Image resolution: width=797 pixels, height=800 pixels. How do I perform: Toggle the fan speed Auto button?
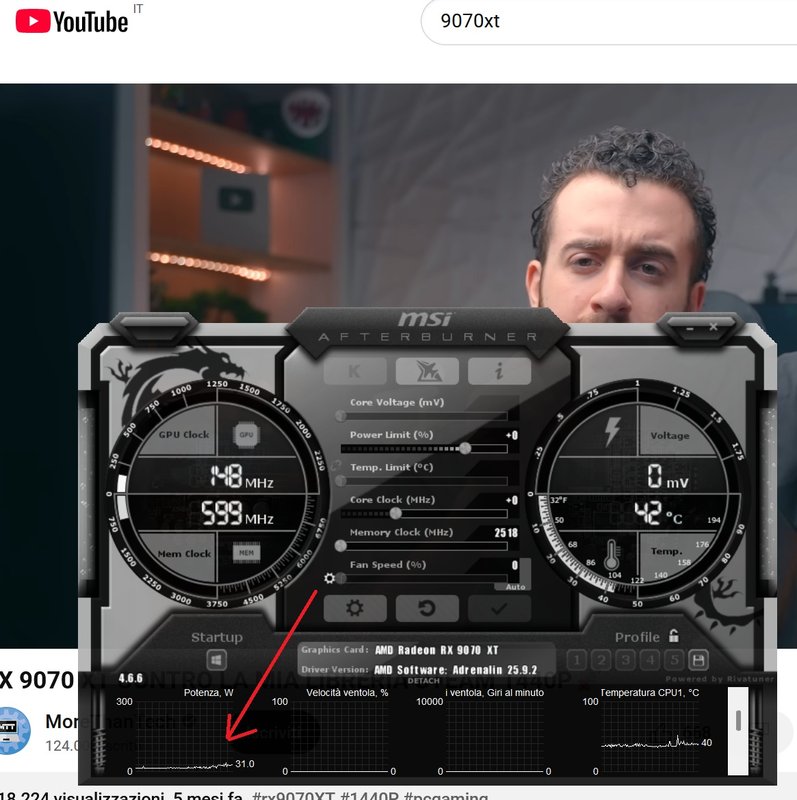pos(515,587)
